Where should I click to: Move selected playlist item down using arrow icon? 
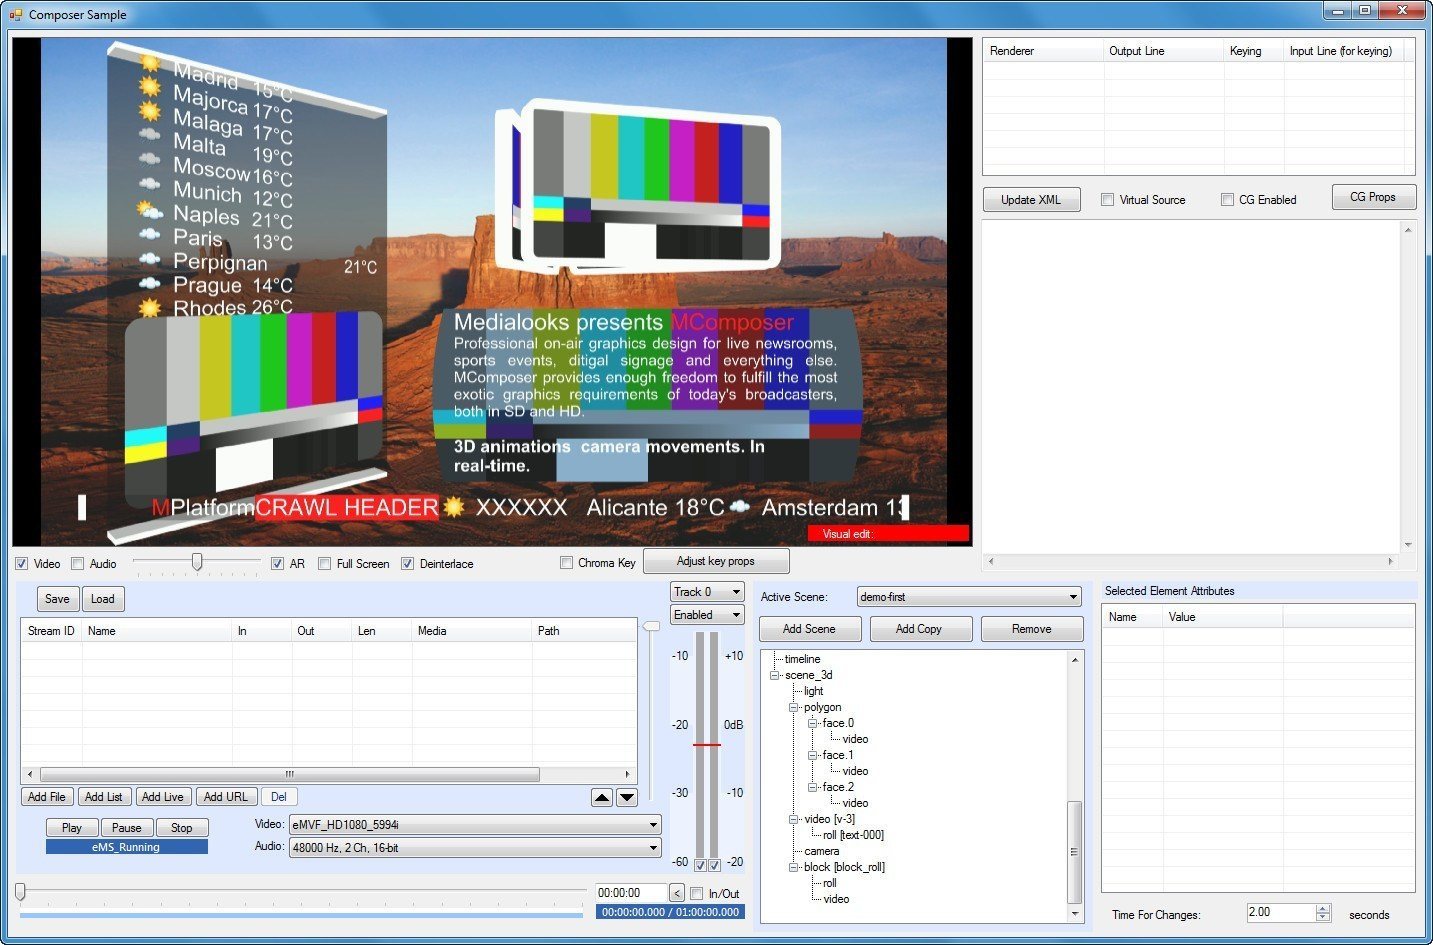[x=626, y=797]
